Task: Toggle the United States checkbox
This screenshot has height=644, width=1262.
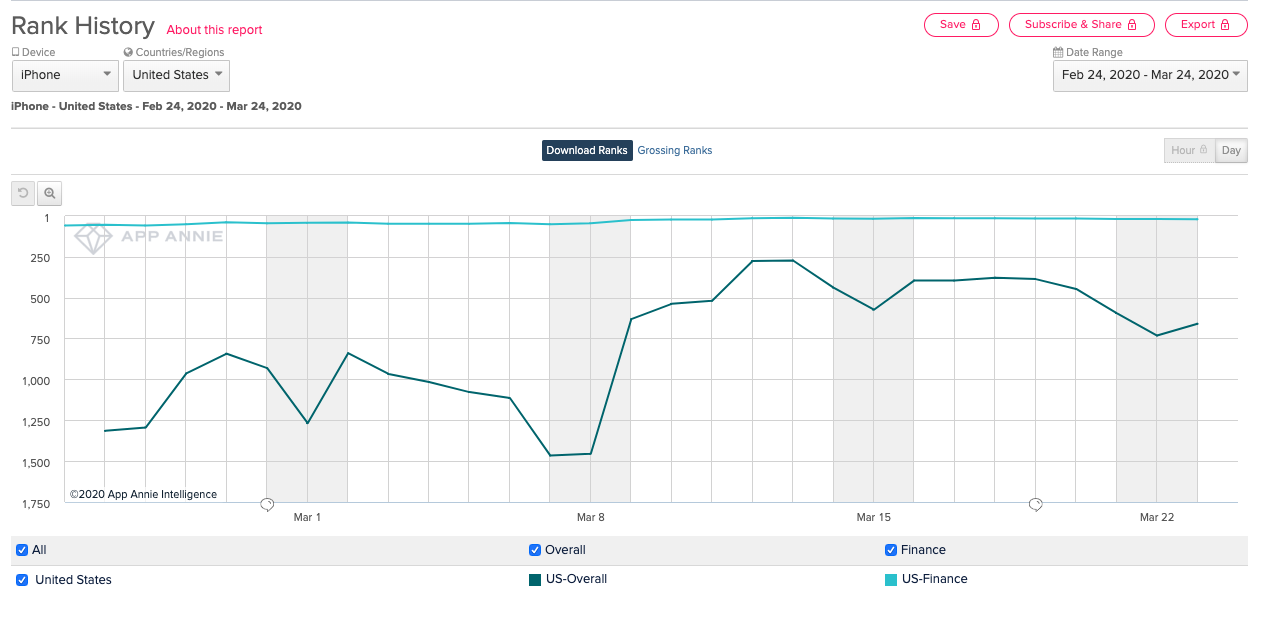Action: [22, 580]
